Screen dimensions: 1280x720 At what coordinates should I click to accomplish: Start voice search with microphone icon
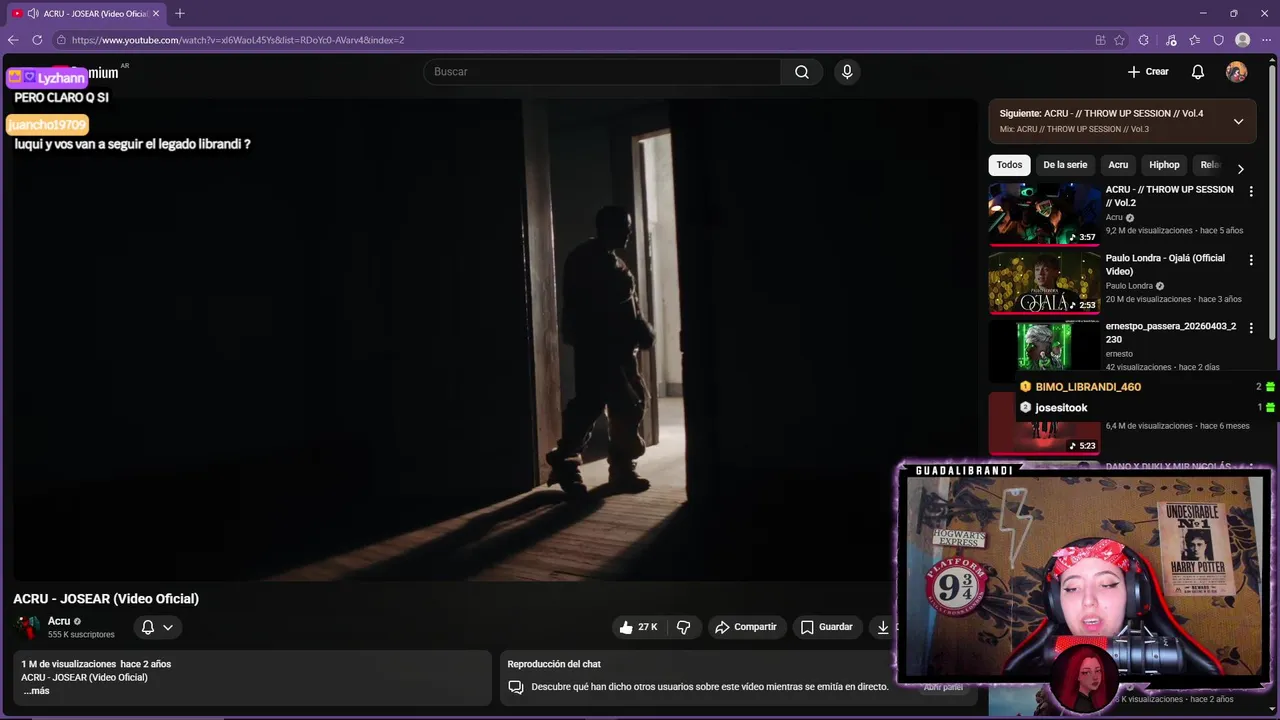pos(847,72)
